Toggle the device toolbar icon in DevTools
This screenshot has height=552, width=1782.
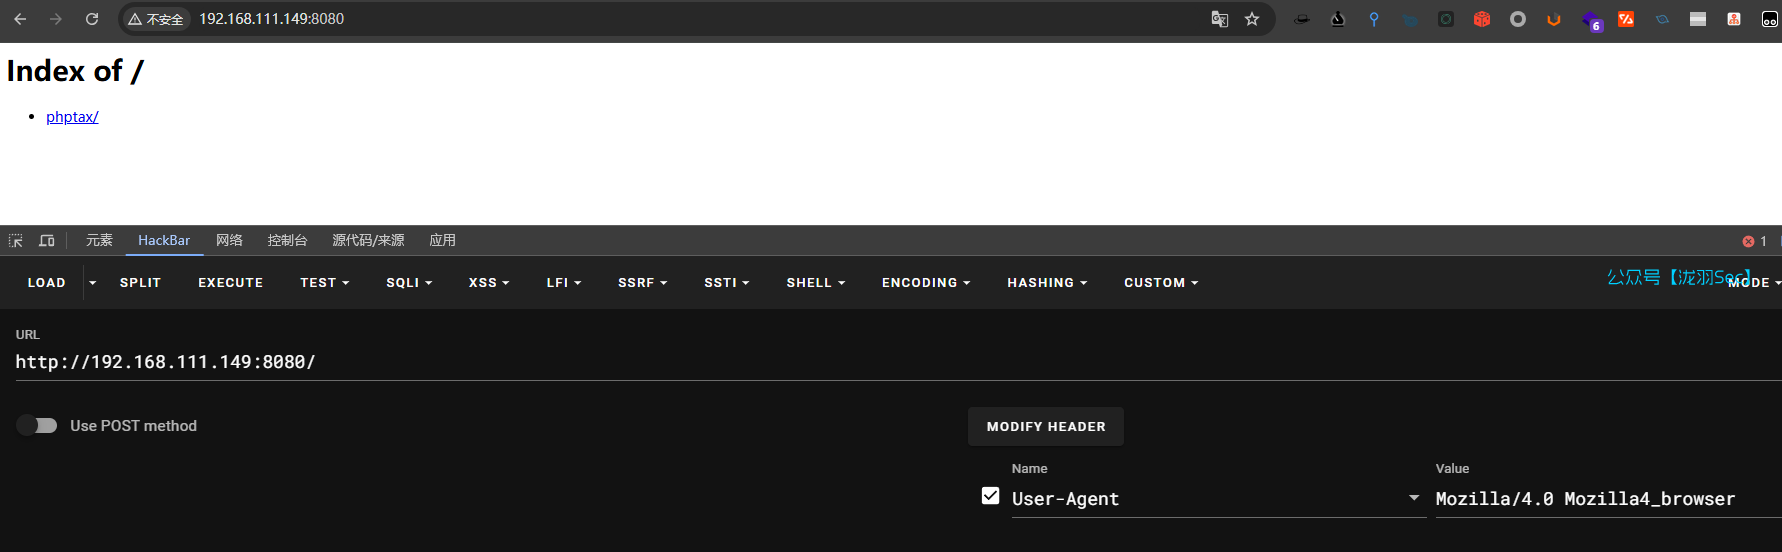click(x=47, y=241)
